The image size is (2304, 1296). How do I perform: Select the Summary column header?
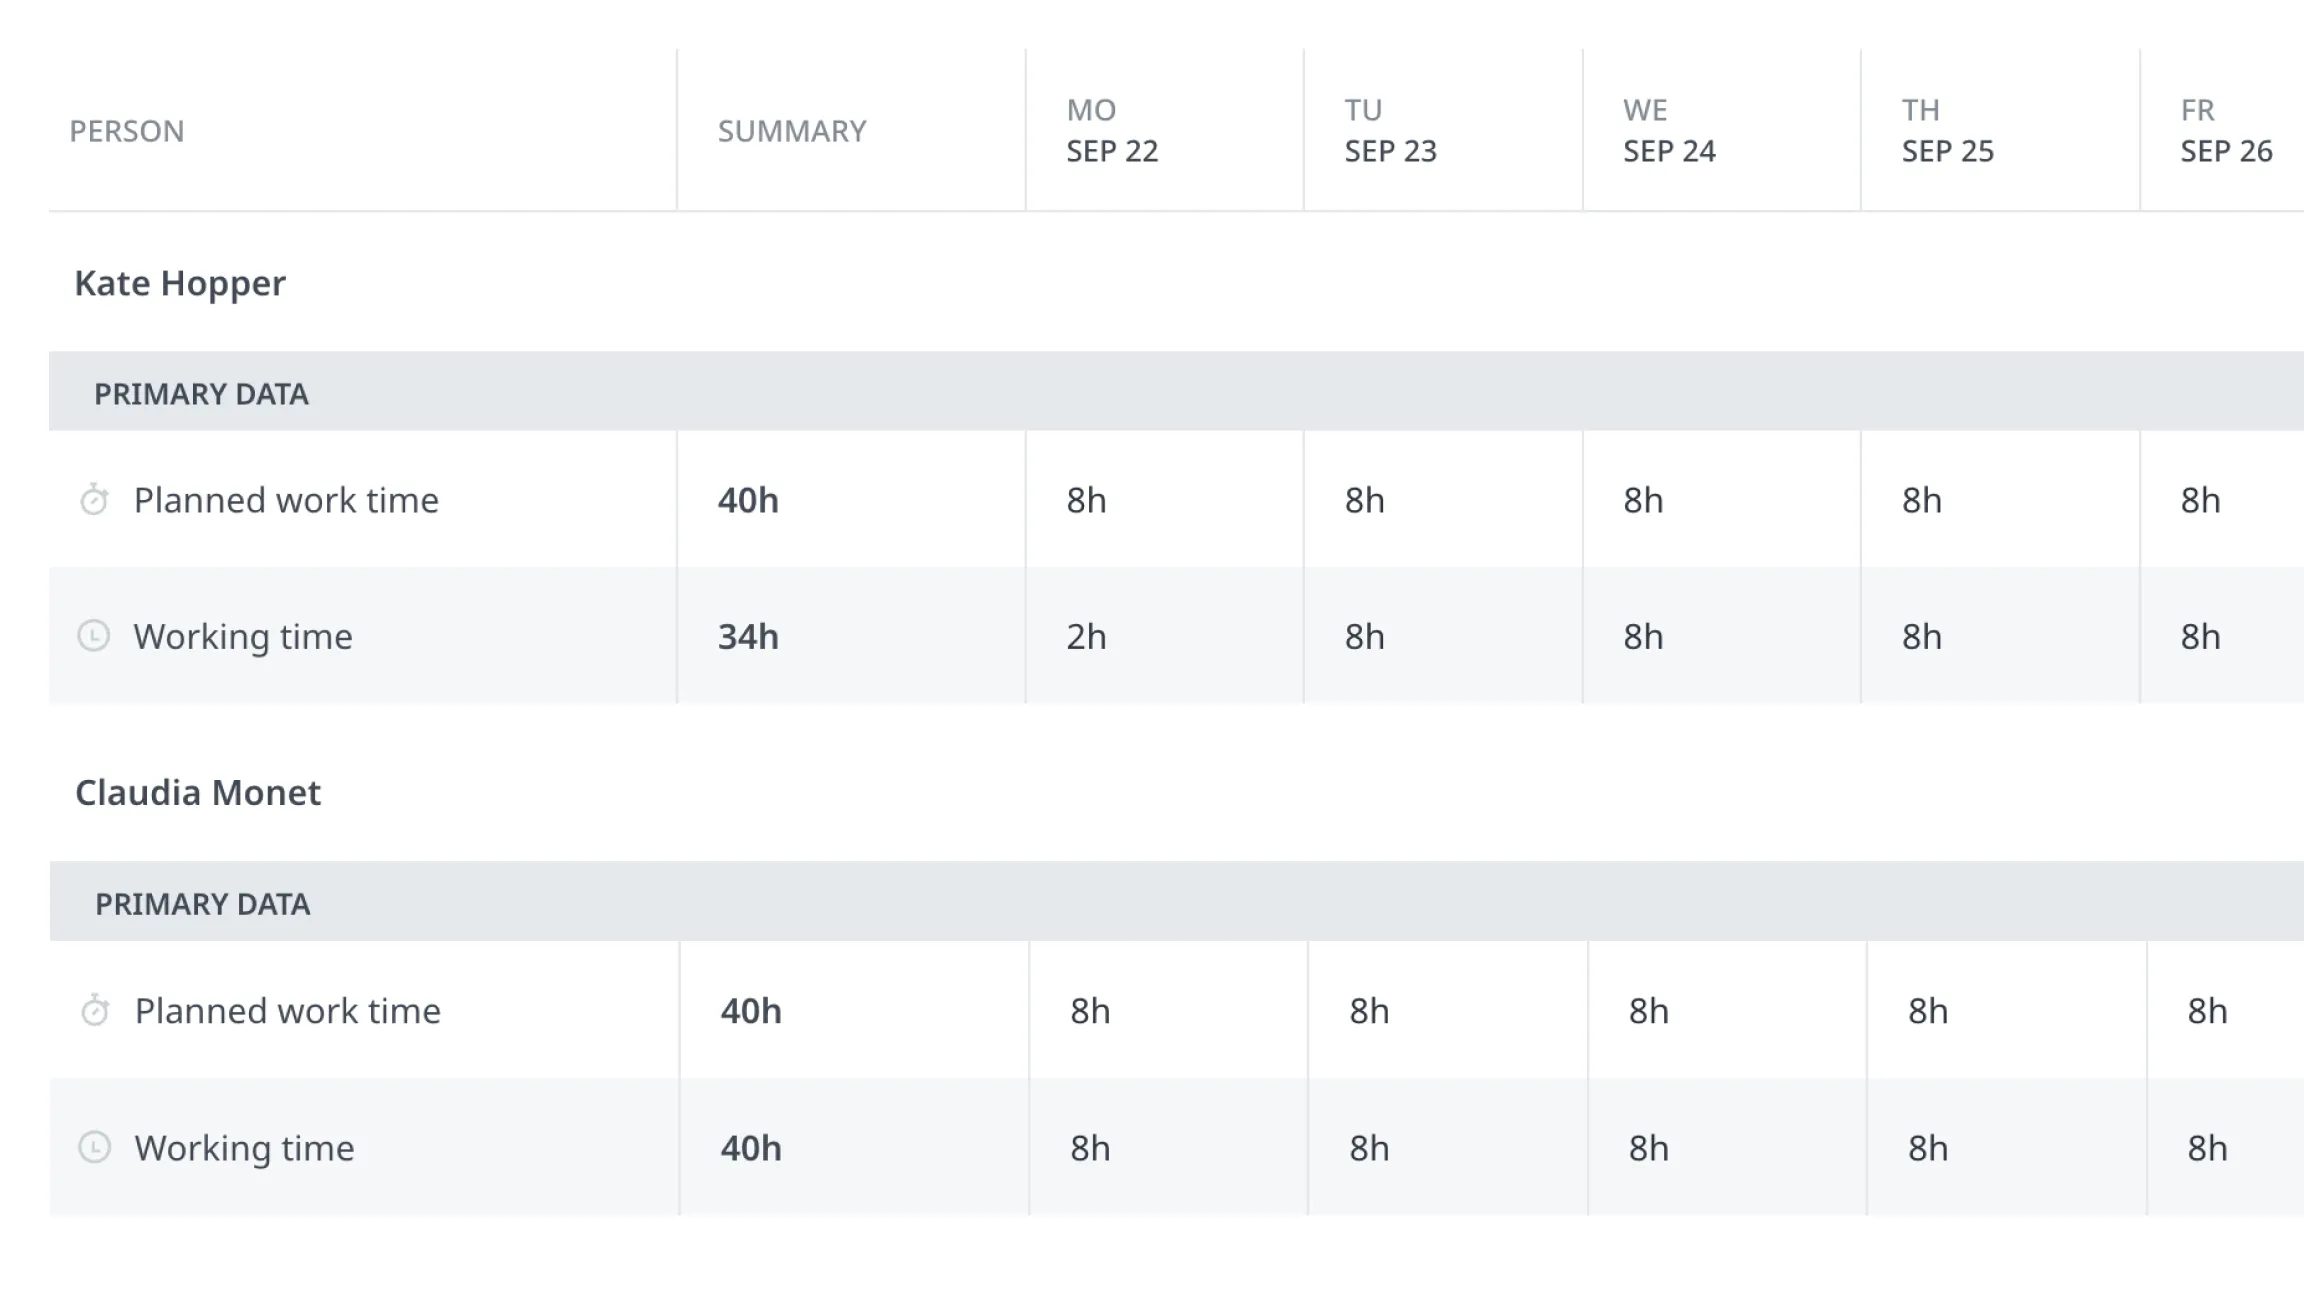(792, 131)
